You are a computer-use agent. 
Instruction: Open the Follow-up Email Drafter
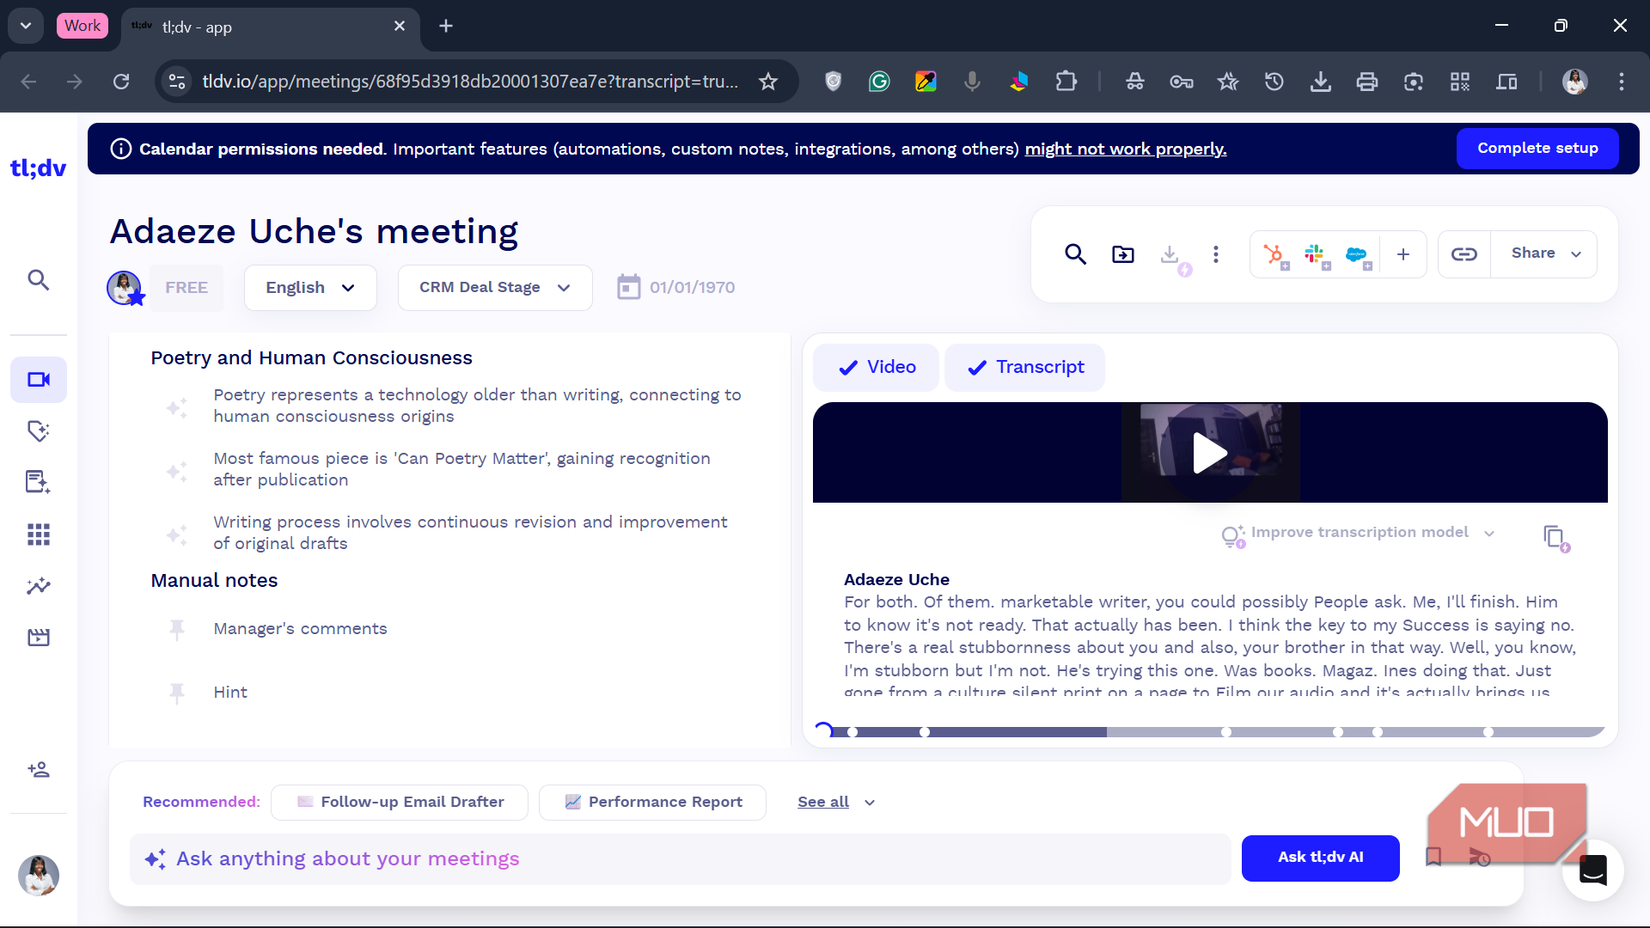point(399,801)
